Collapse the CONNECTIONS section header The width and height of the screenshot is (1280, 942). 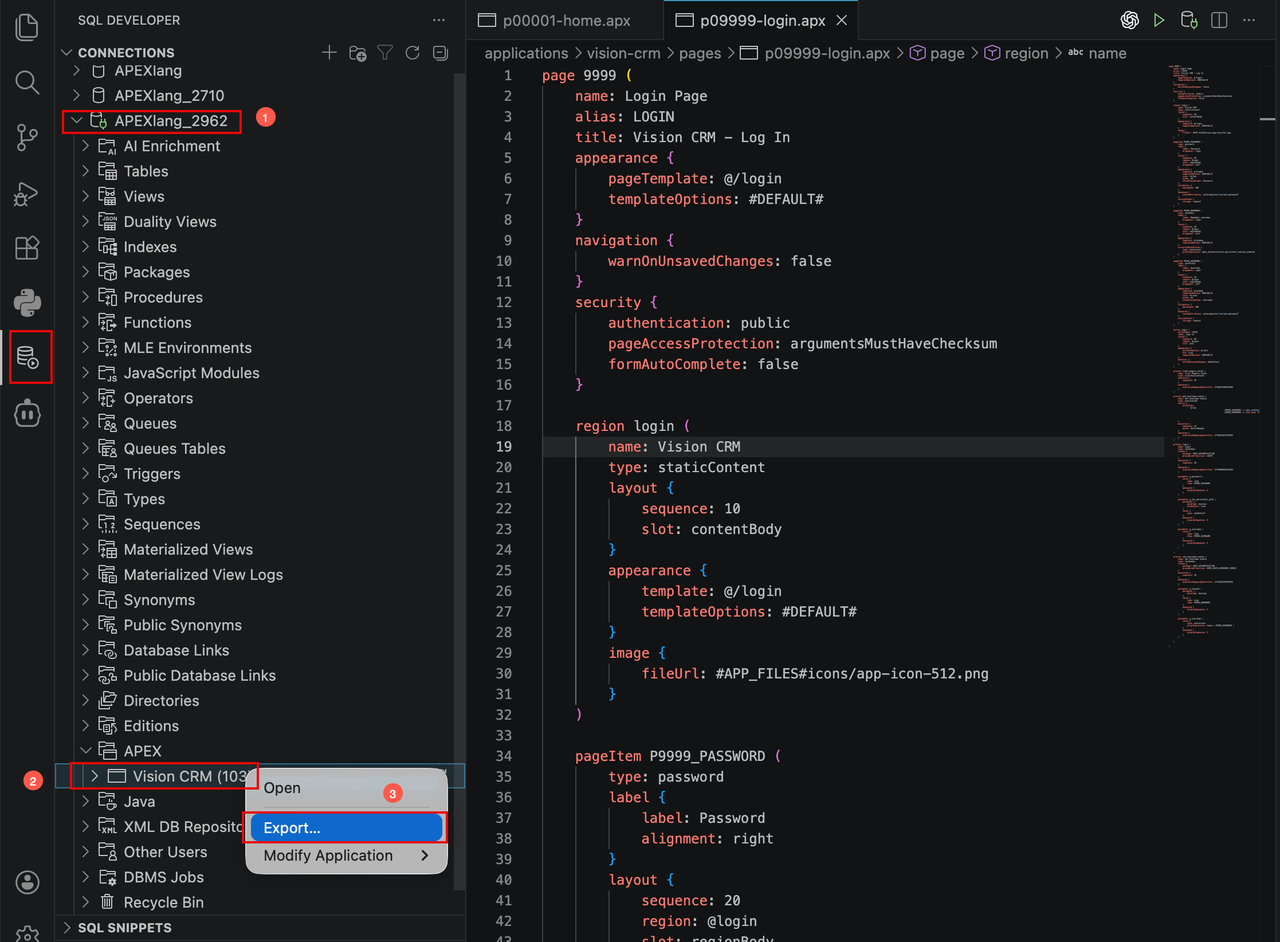pyautogui.click(x=126, y=53)
